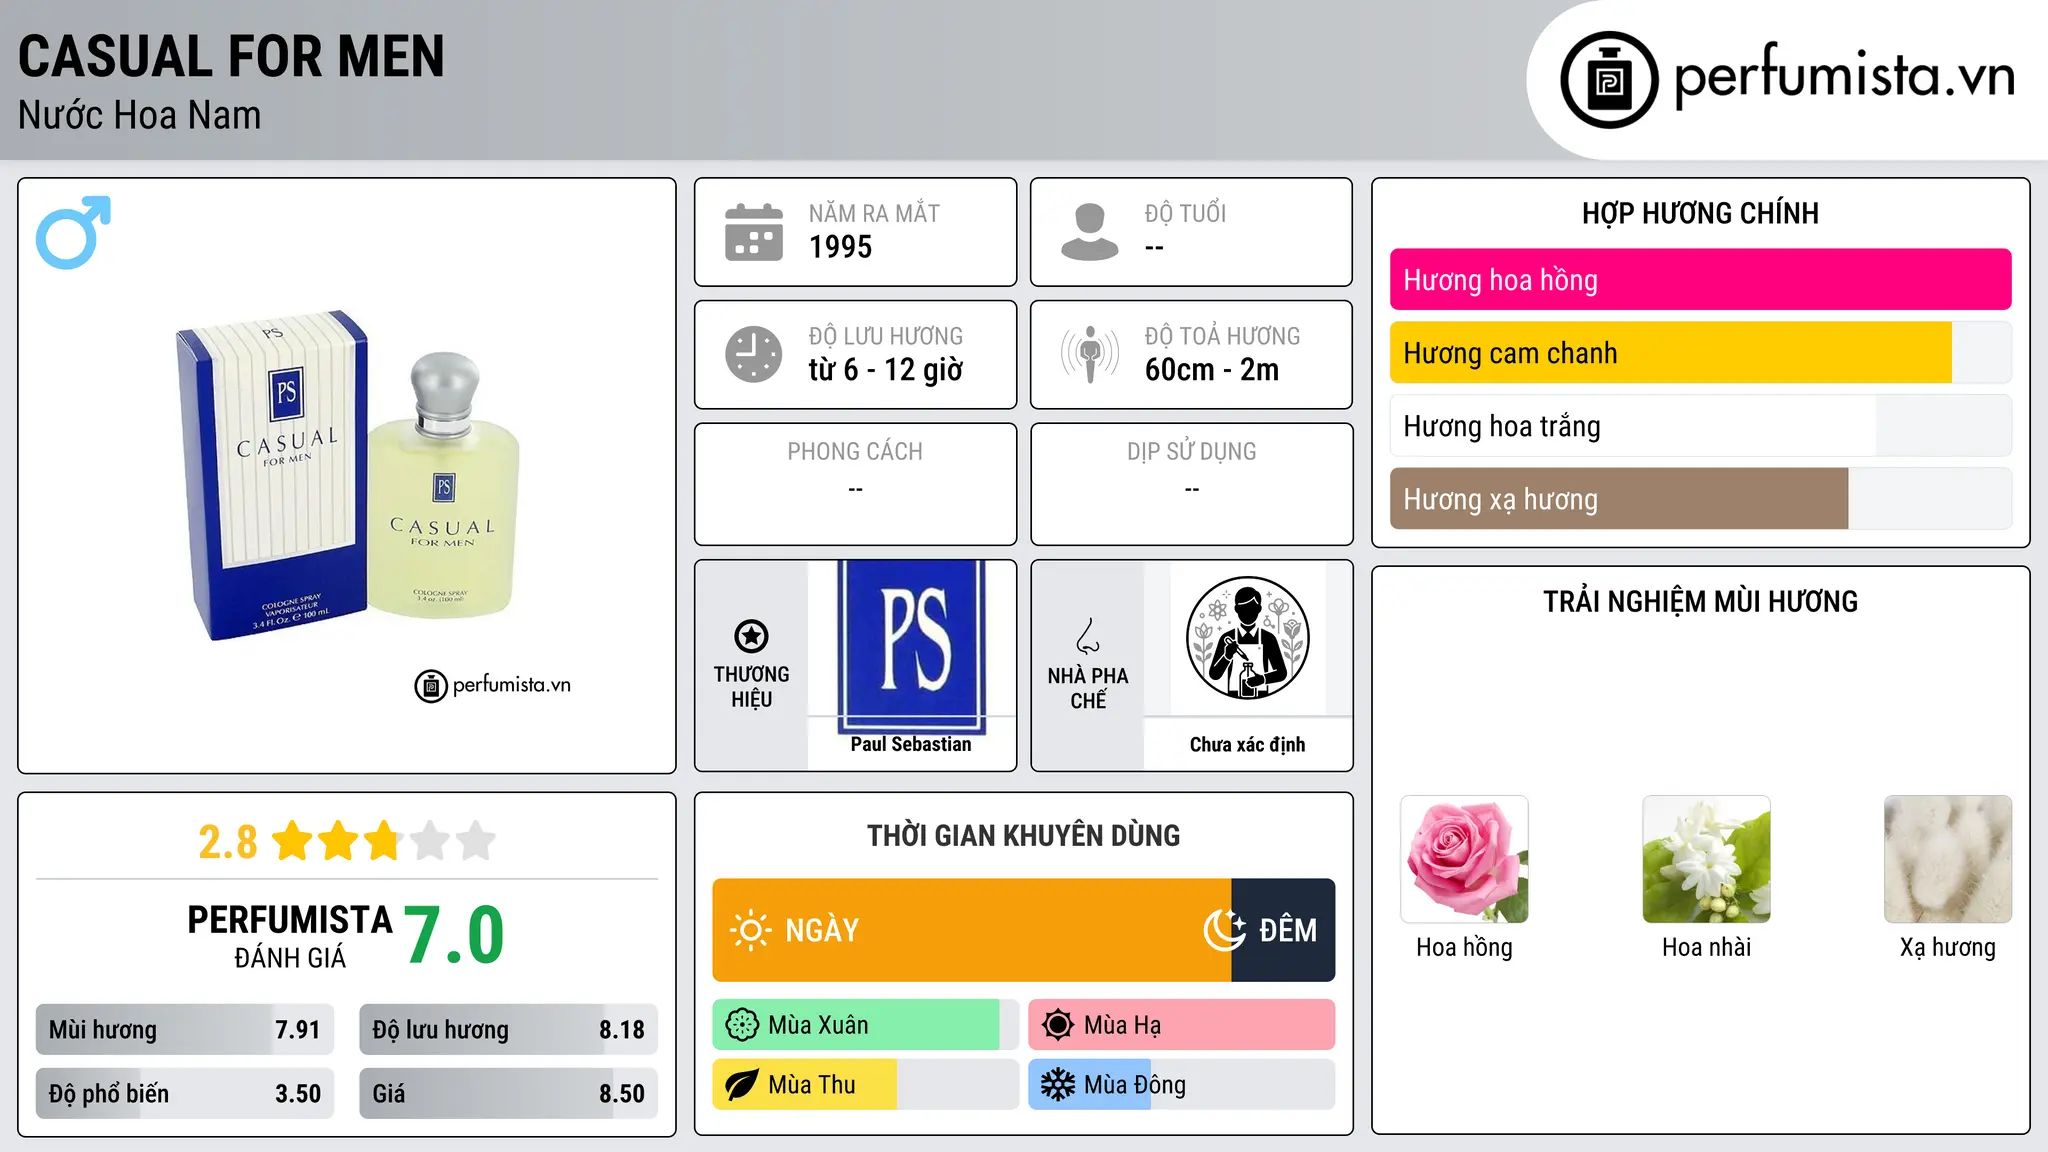
Task: Select the Hoa nhài jasmine note image
Action: pyautogui.click(x=1706, y=859)
